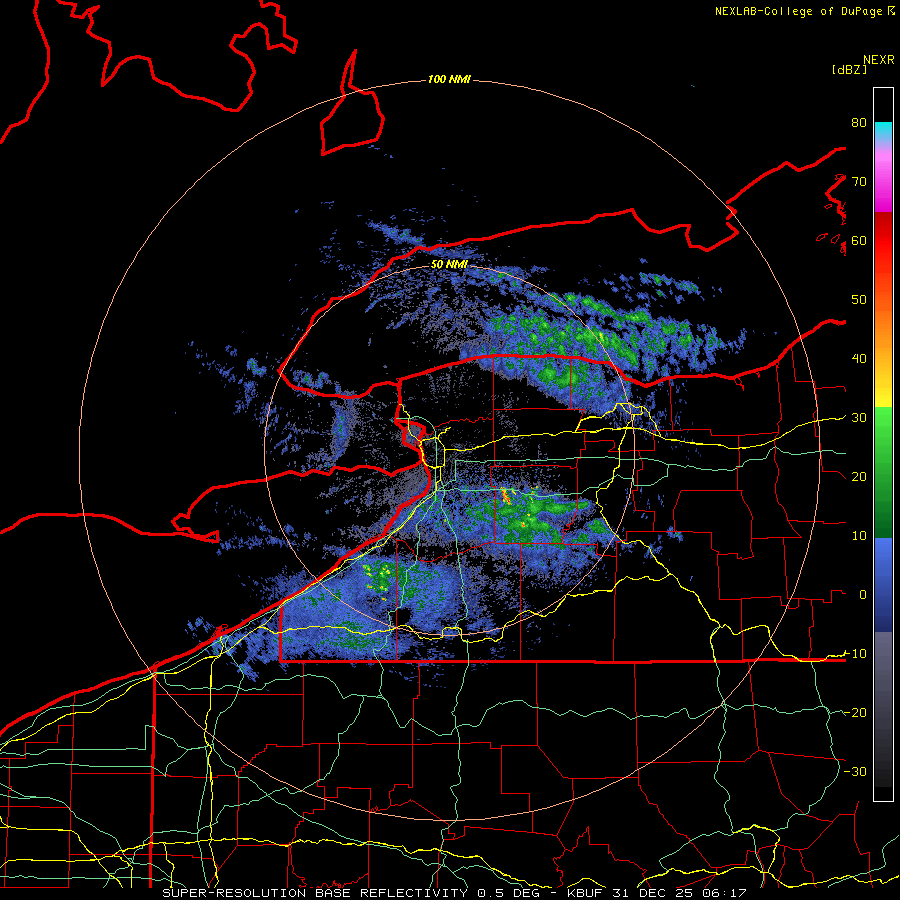The width and height of the screenshot is (900, 900).
Task: Click the "0.5 DEG" elevation angle text
Action: tap(510, 893)
